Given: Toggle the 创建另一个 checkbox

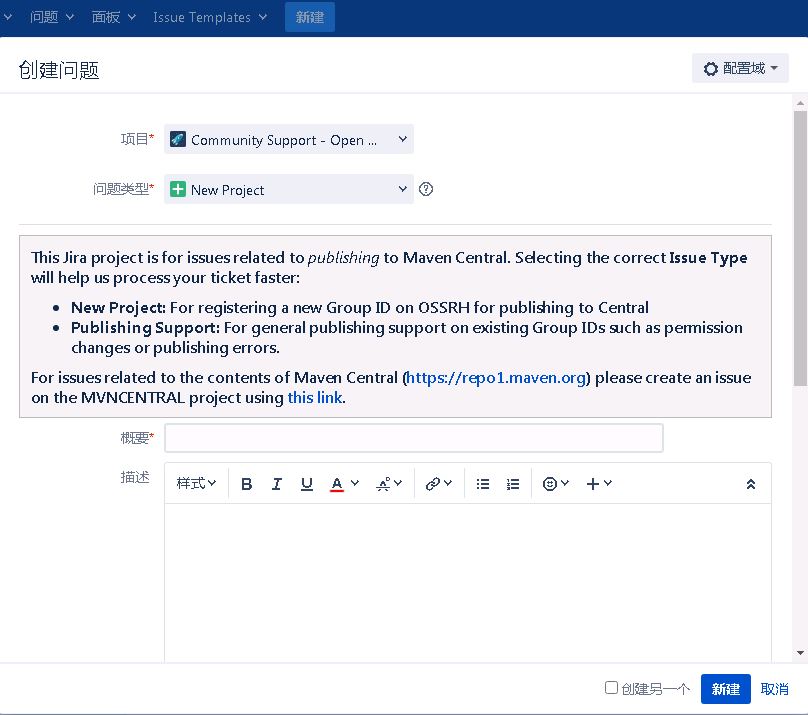Looking at the screenshot, I should pos(611,688).
